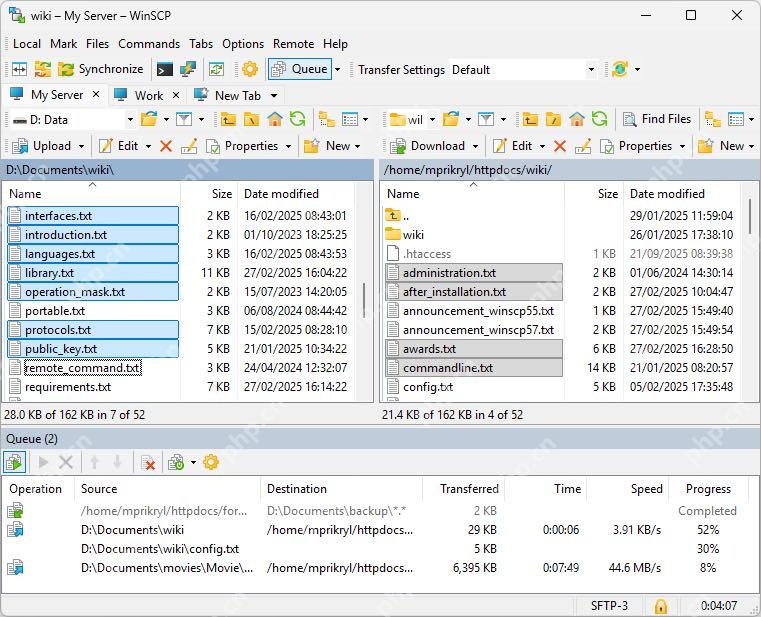Open the Transfer Settings Default combo box
761x617 pixels.
[524, 69]
